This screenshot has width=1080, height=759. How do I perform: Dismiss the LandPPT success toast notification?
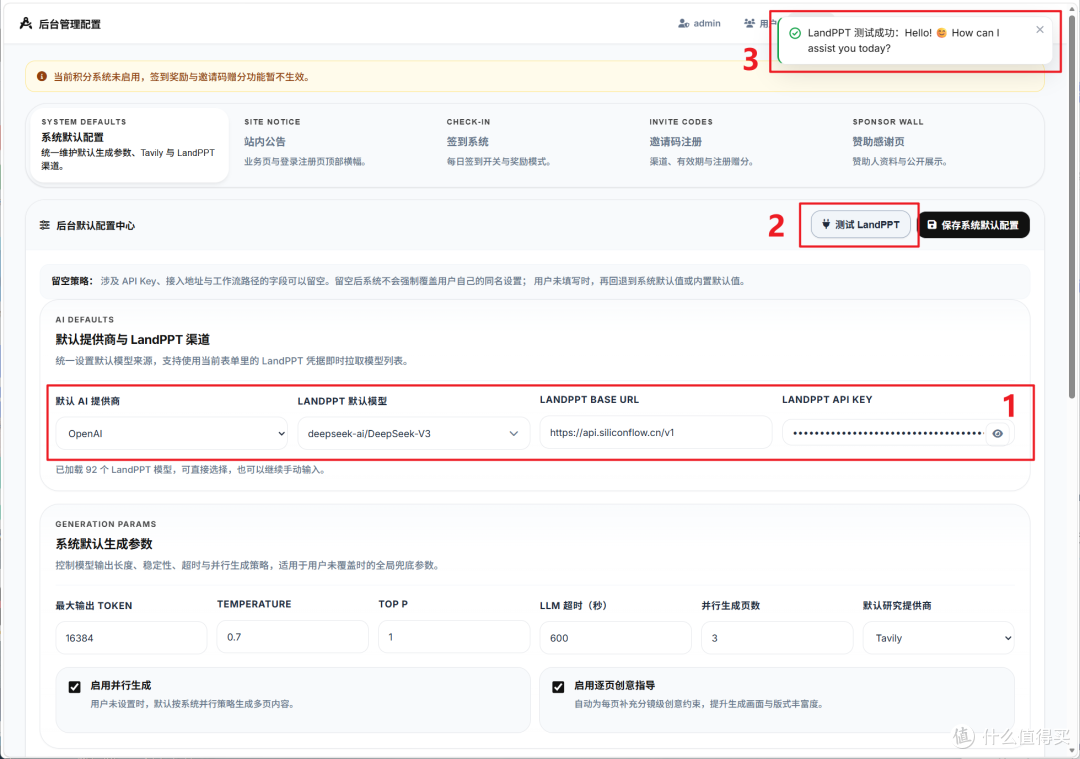point(1040,30)
